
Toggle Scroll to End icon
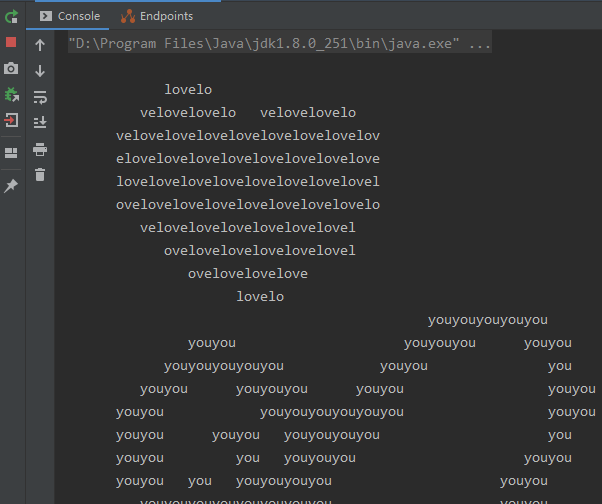(40, 123)
